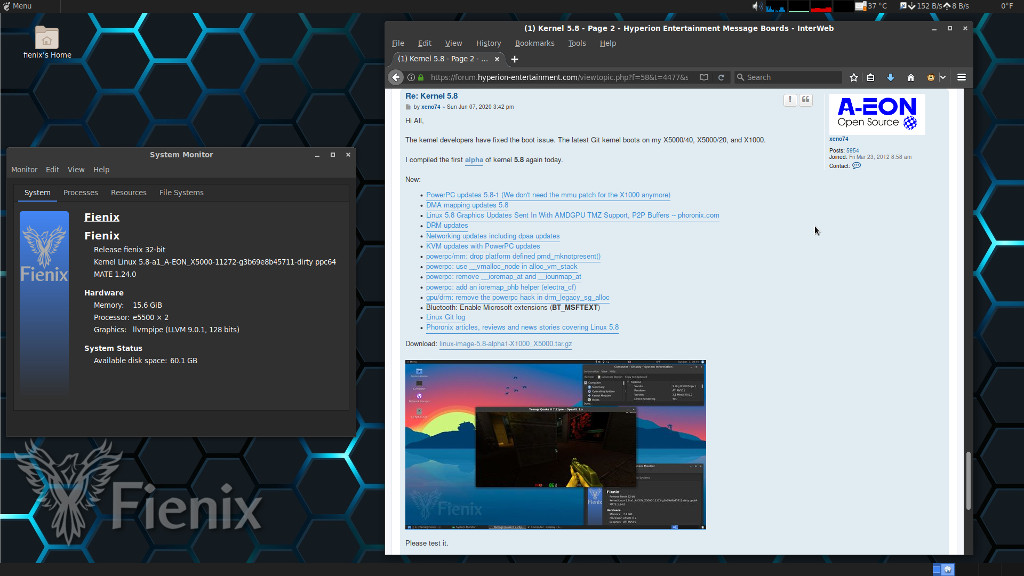Open the downloads arrow icon
The image size is (1024, 576).
click(x=890, y=77)
